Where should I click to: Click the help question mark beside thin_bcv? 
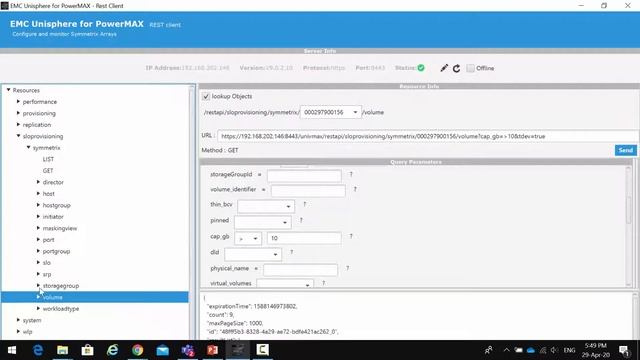click(x=304, y=204)
